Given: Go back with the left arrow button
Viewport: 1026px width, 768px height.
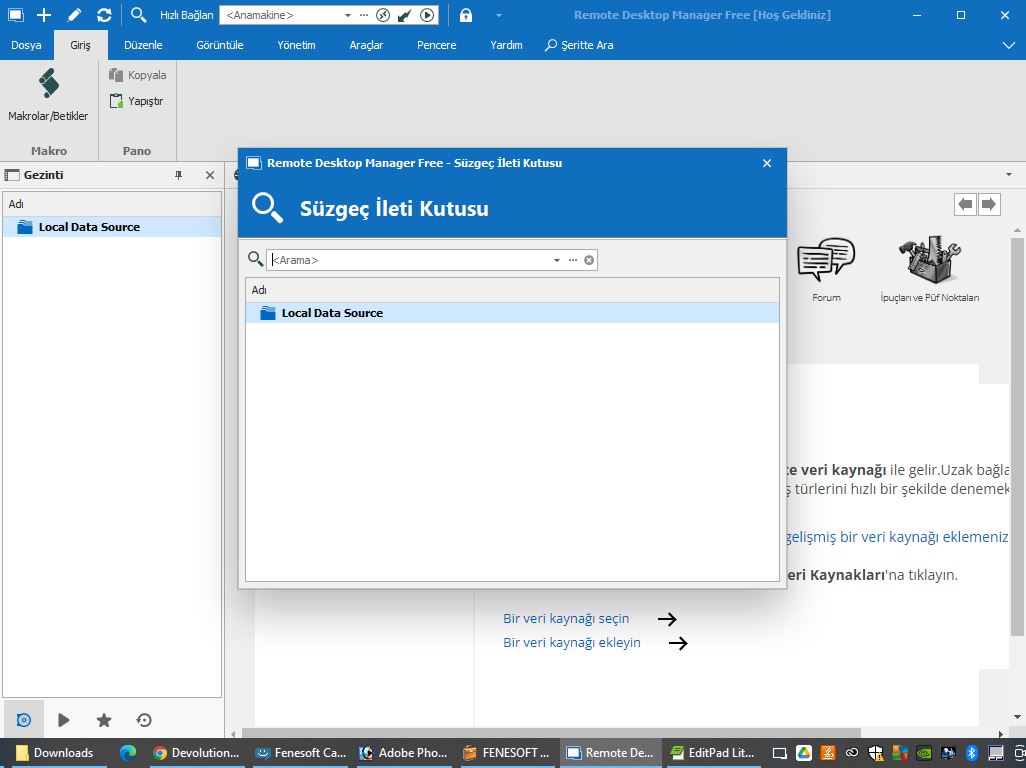Looking at the screenshot, I should point(965,204).
